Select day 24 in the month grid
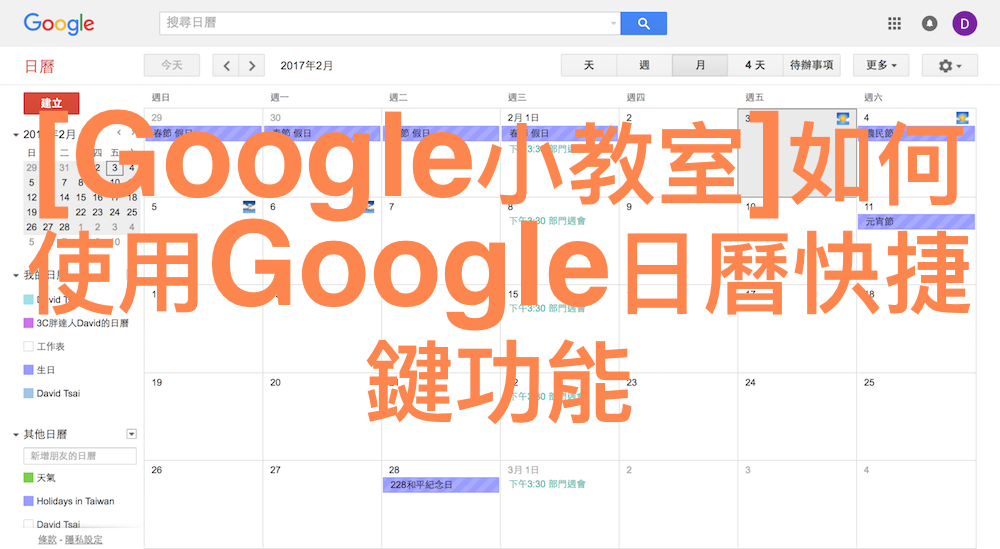Image resolution: width=1000 pixels, height=549 pixels. [750, 383]
